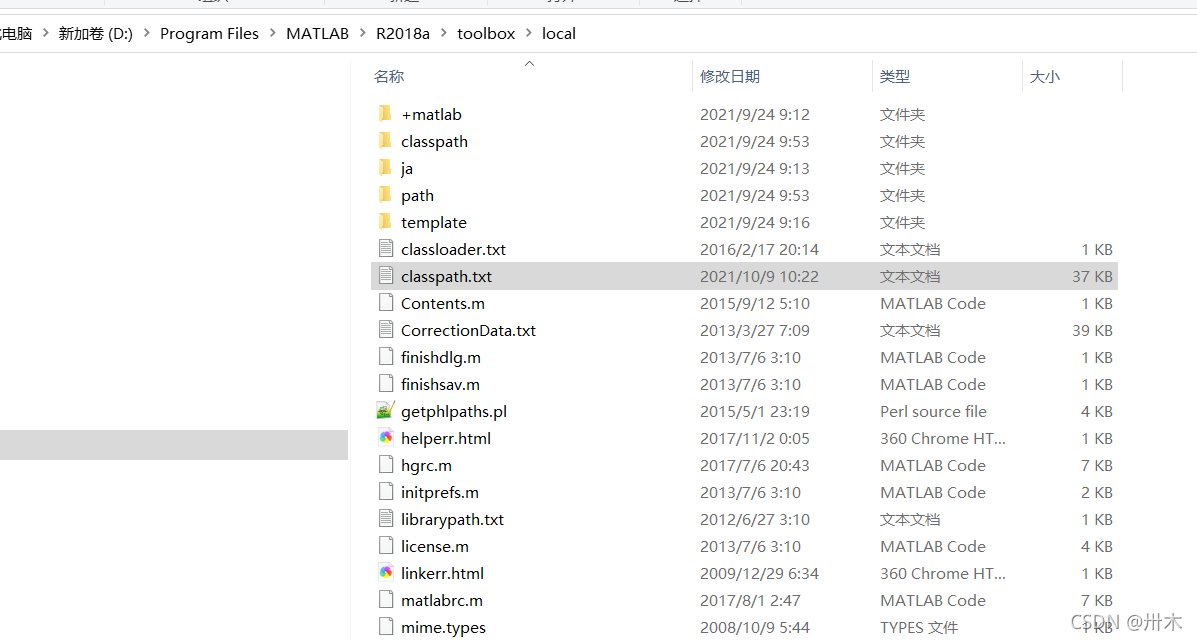Viewport: 1197px width, 640px height.
Task: Click the linkerr.html Chrome icon
Action: 386,572
